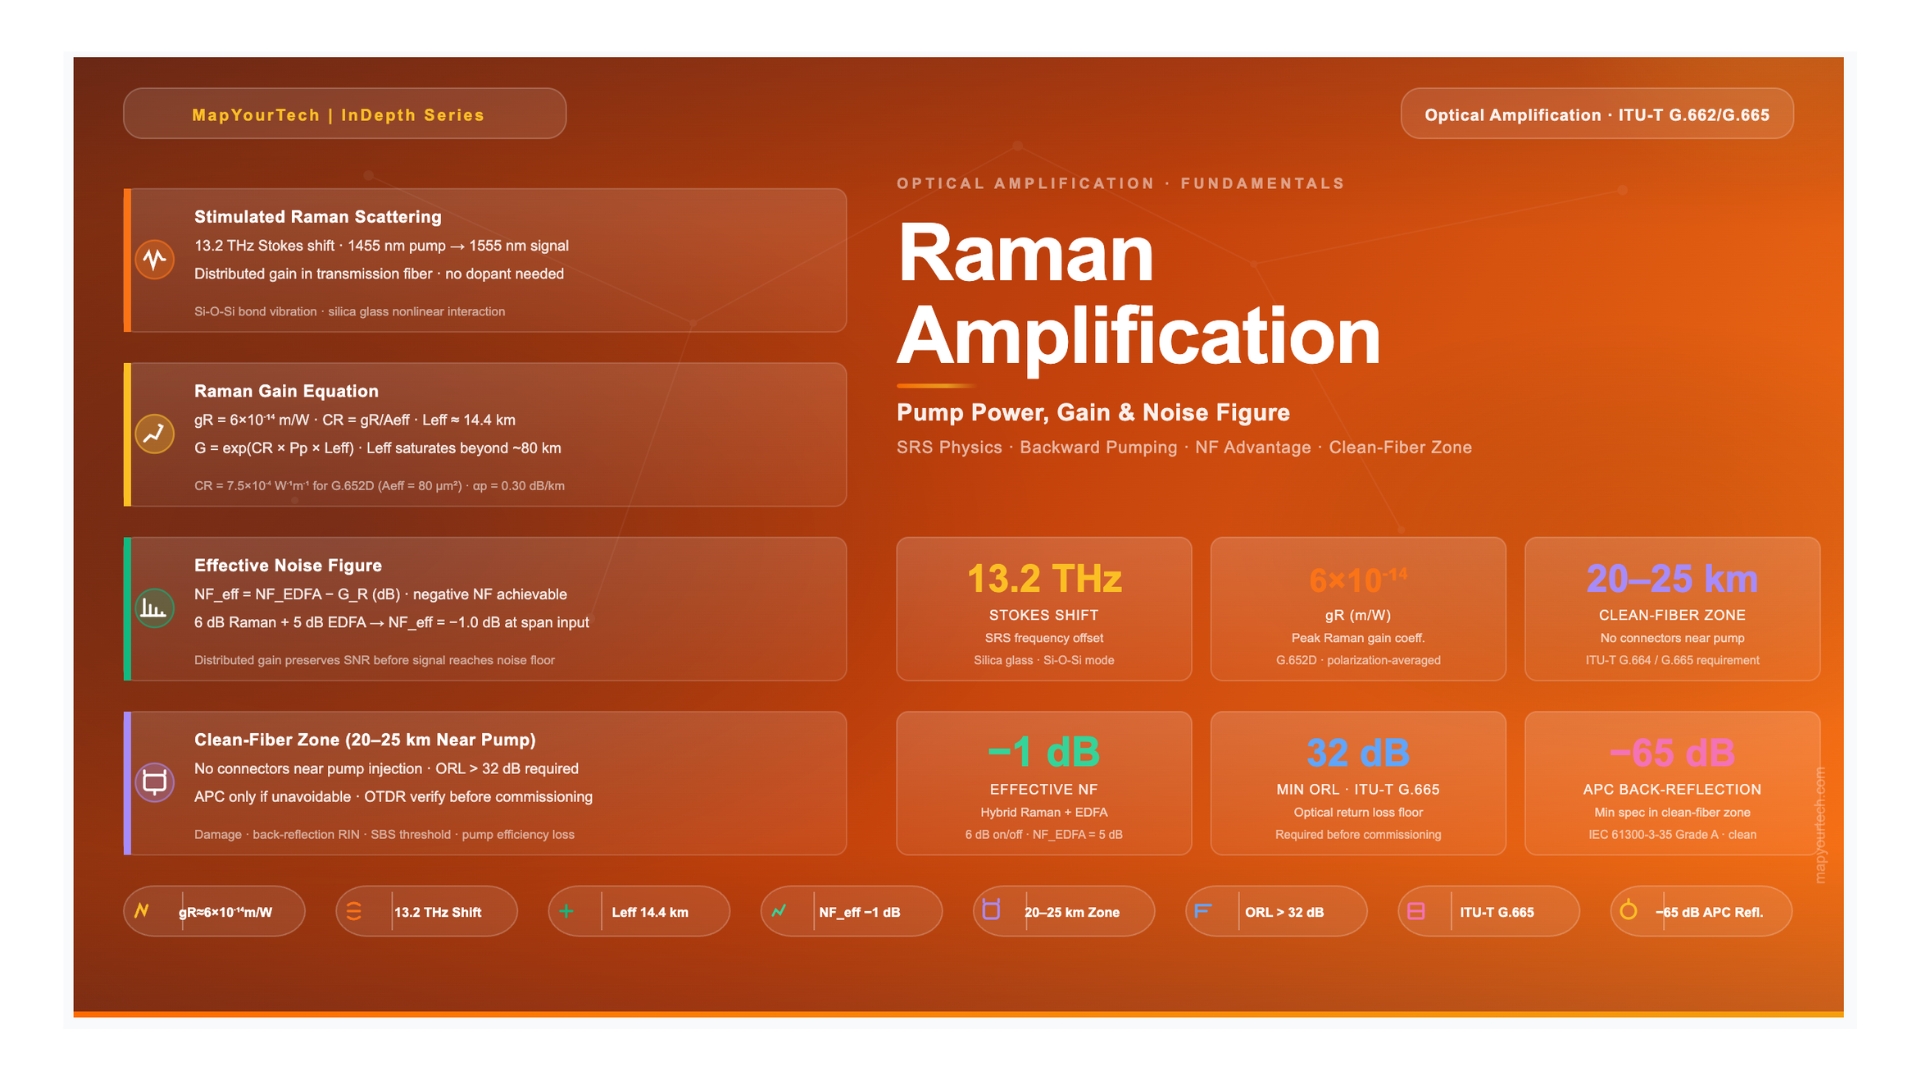Viewport: 1920px width, 1080px height.
Task: Click the Pump Power, Gain & Noise Figure subtitle
Action: pos(1093,413)
